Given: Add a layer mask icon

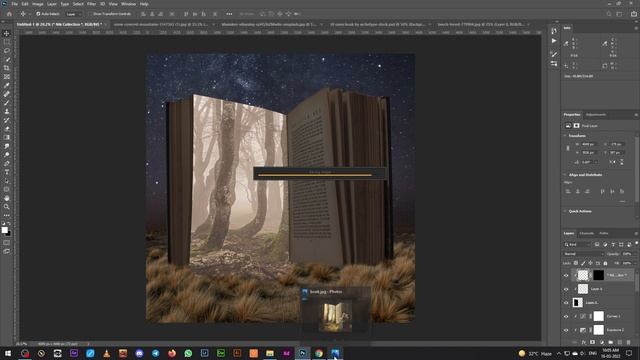Looking at the screenshot, I should coord(593,342).
